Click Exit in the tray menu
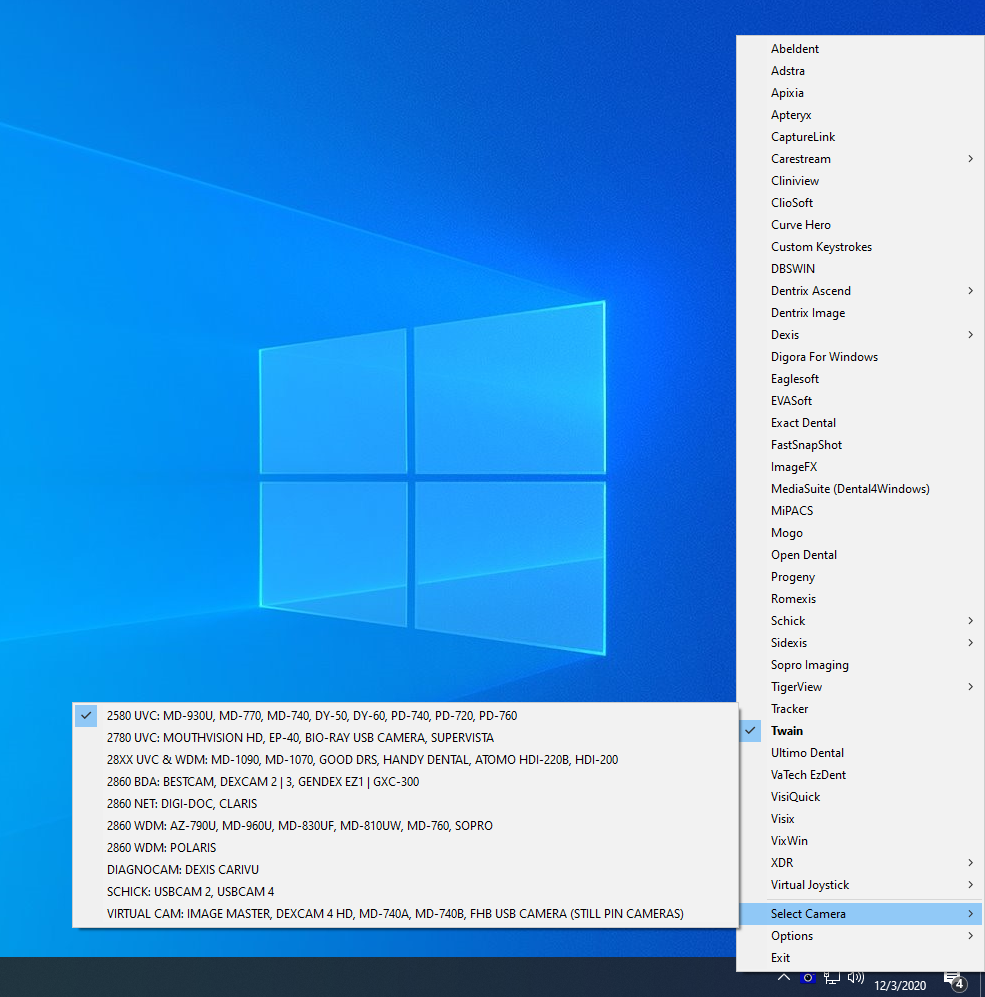 point(860,958)
